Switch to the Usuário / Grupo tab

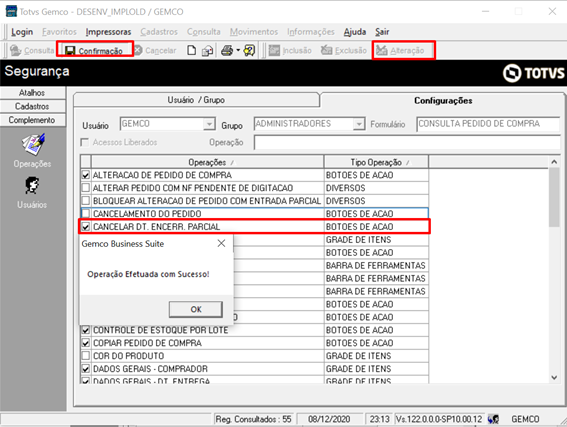[x=196, y=100]
